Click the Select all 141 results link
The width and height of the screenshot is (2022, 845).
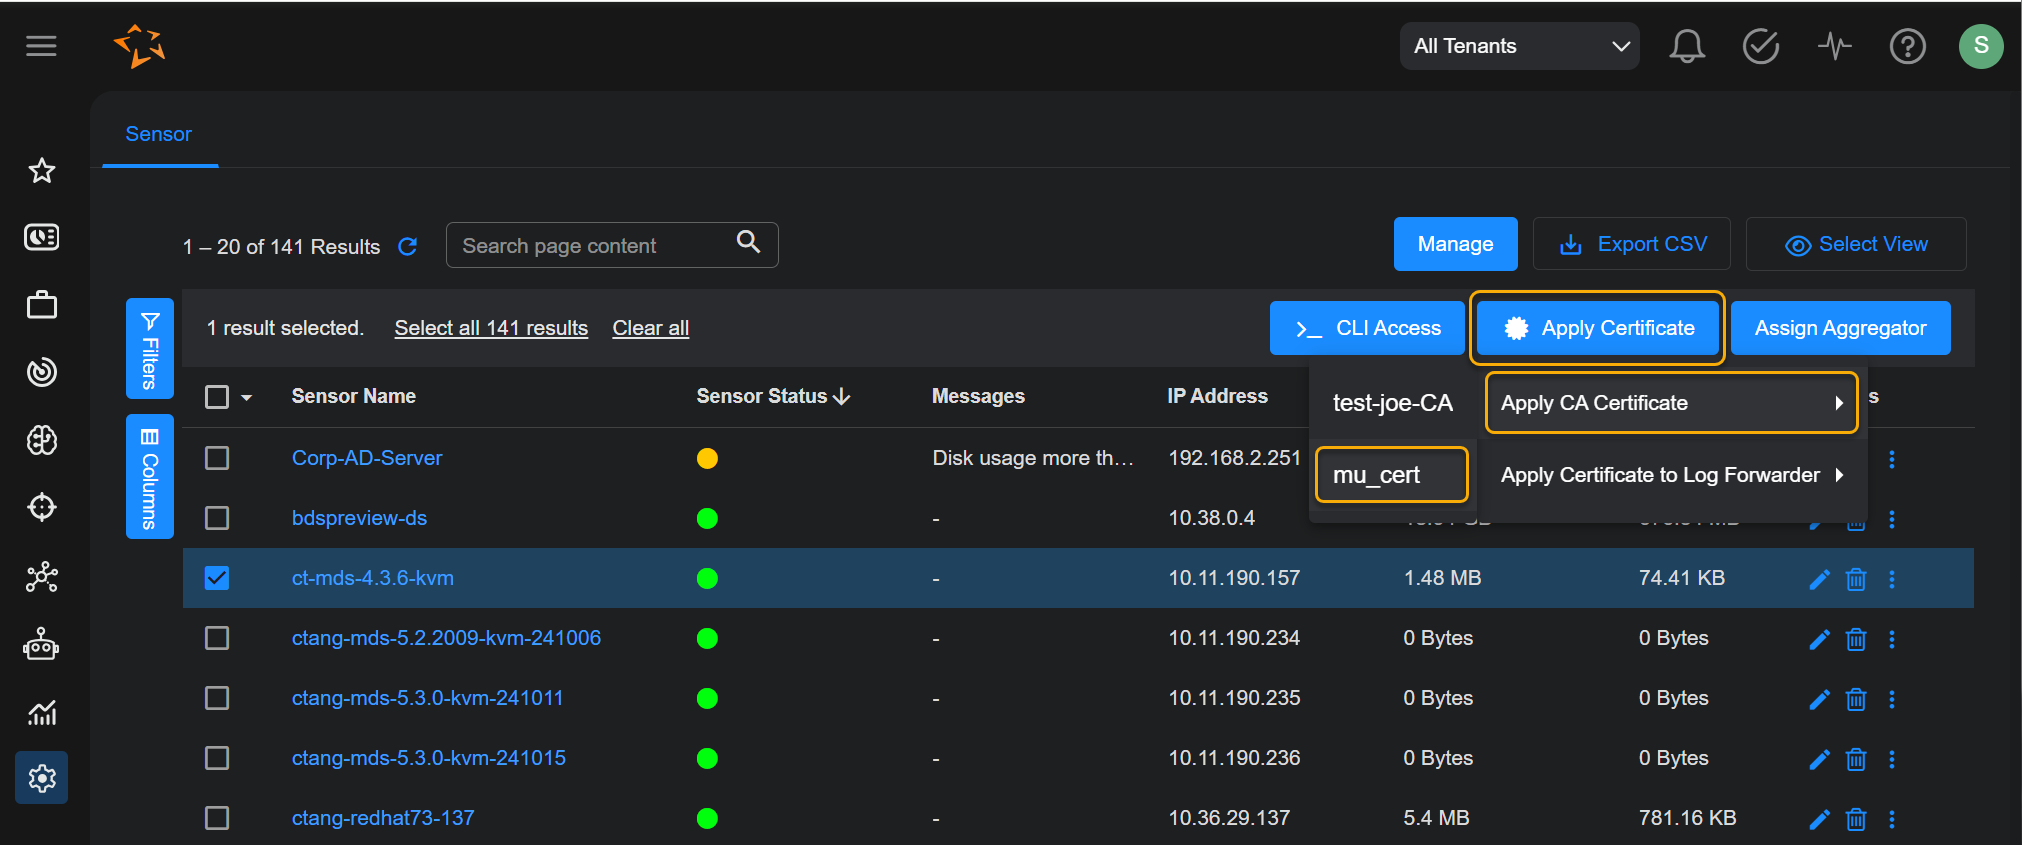[x=491, y=328]
